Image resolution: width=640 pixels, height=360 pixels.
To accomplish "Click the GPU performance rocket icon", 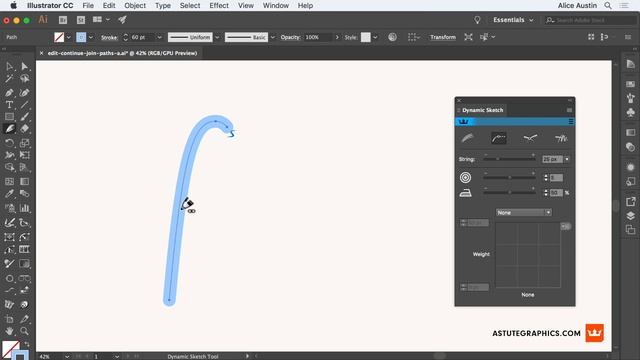I will (122, 20).
